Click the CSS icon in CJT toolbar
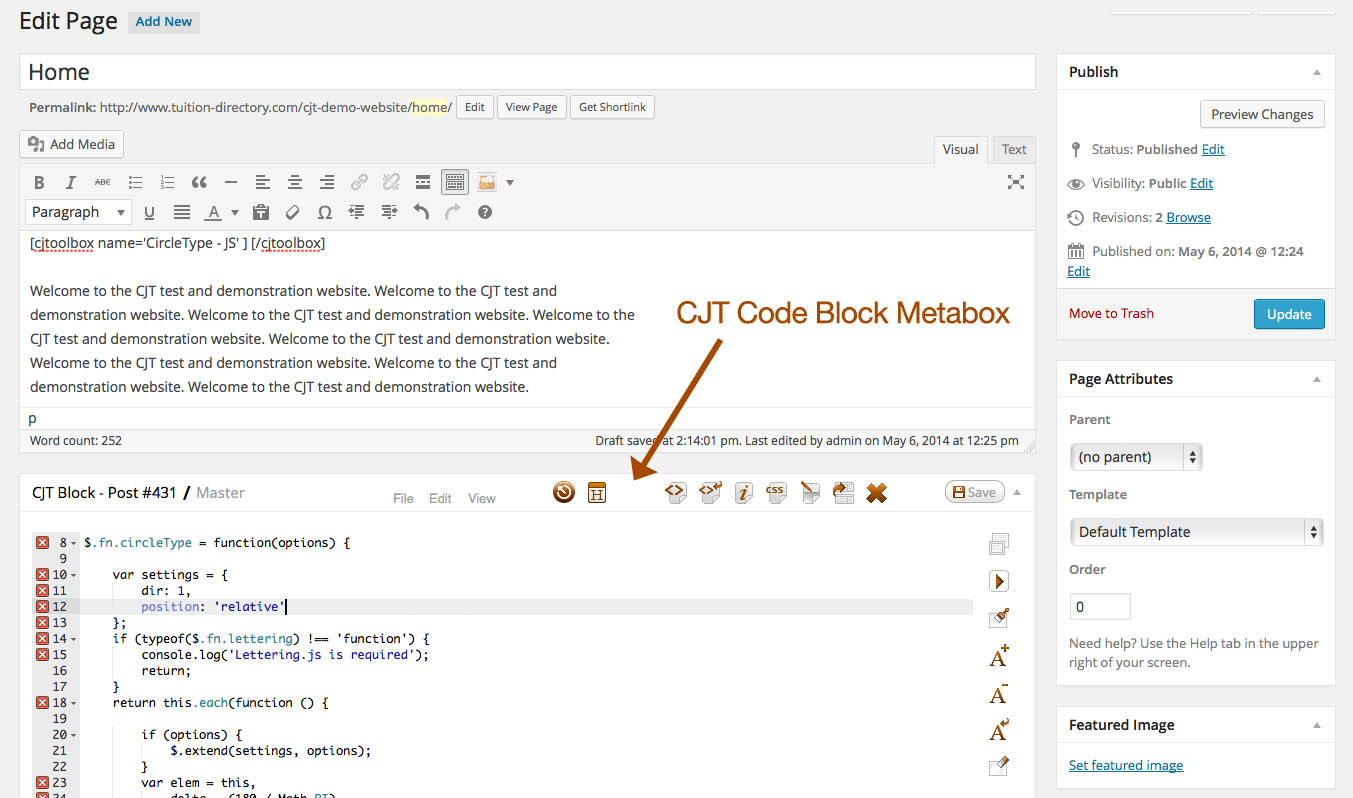Image resolution: width=1353 pixels, height=798 pixels. (776, 492)
